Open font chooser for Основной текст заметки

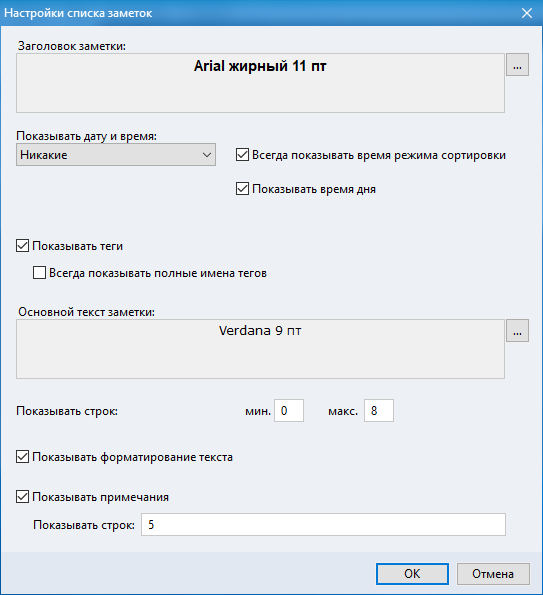pos(517,331)
